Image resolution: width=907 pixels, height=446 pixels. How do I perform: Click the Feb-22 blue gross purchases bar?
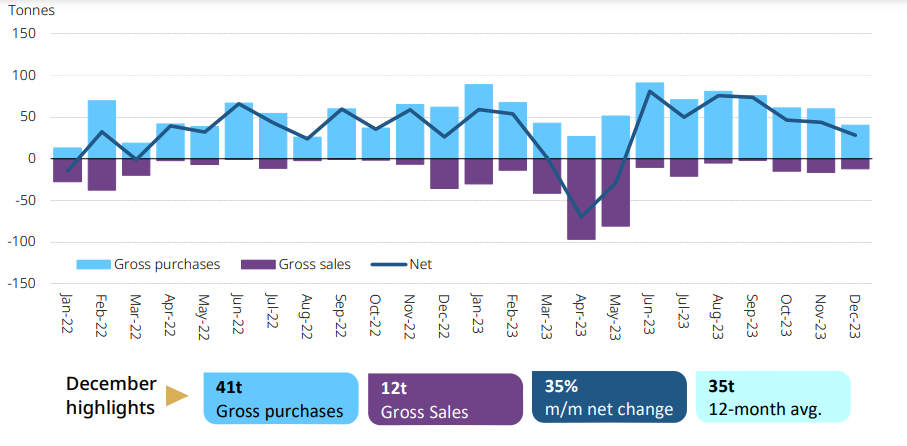tap(102, 128)
